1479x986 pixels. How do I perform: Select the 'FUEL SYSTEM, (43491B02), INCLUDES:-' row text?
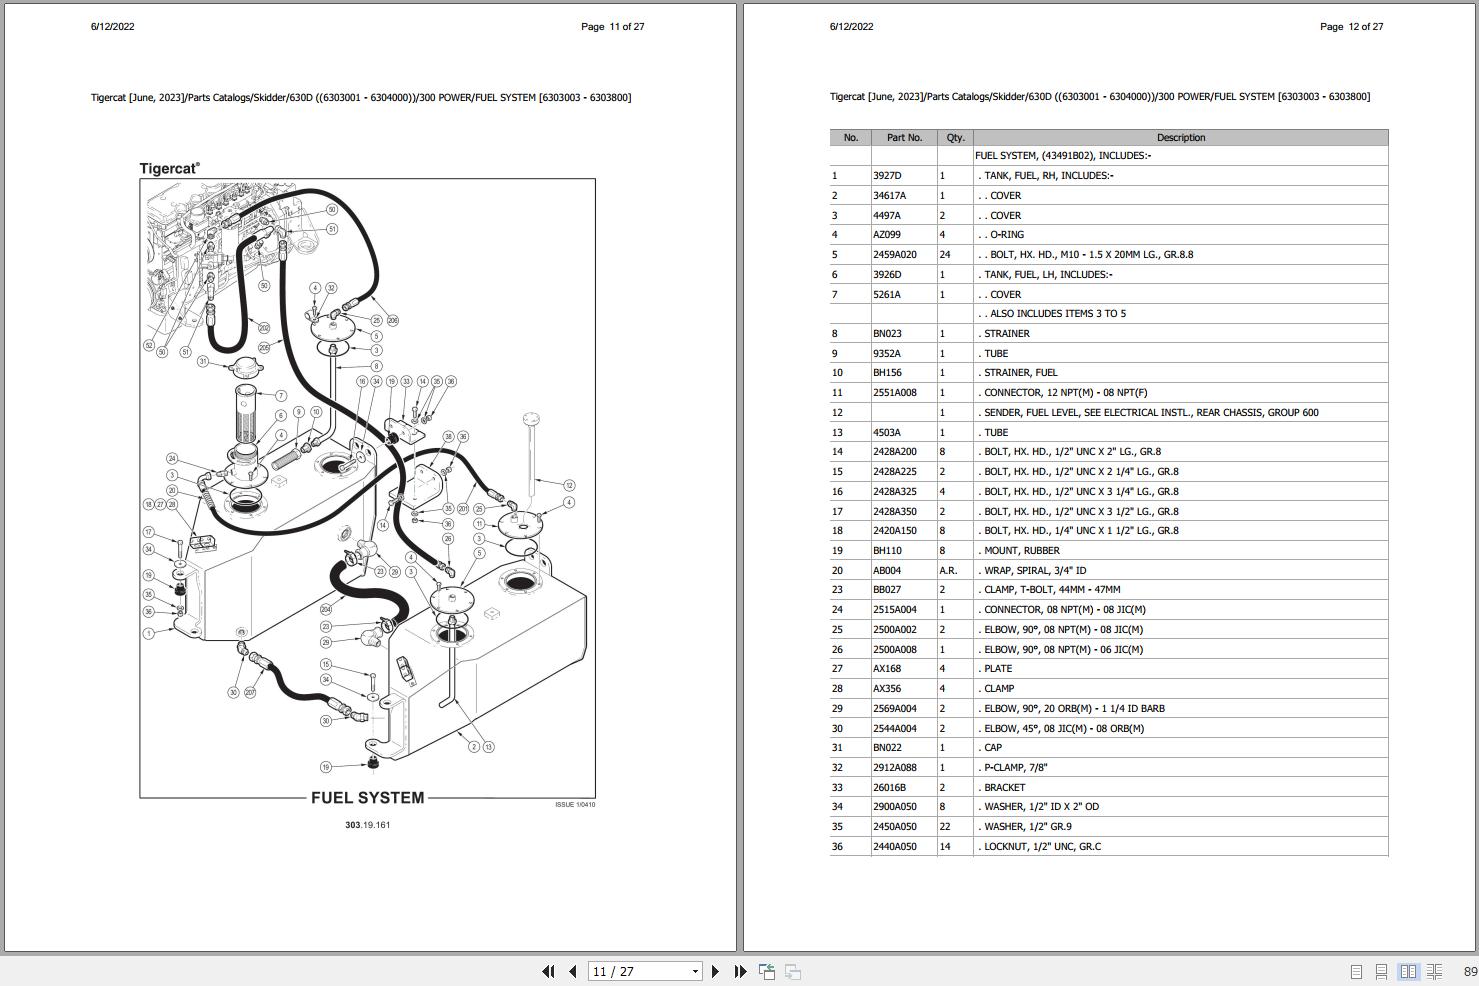[x=1063, y=156]
